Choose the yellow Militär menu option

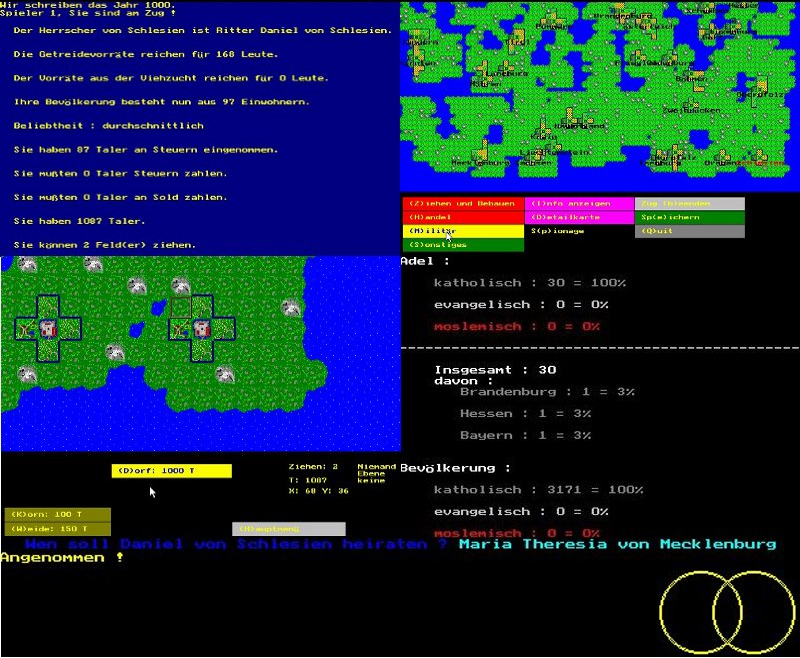click(463, 231)
